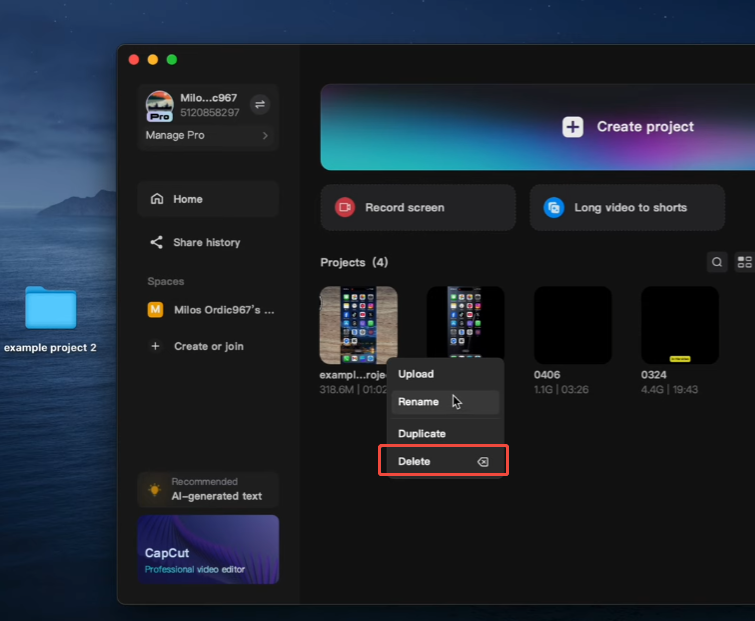Click the Long video to shorts icon
755x621 pixels.
click(554, 208)
